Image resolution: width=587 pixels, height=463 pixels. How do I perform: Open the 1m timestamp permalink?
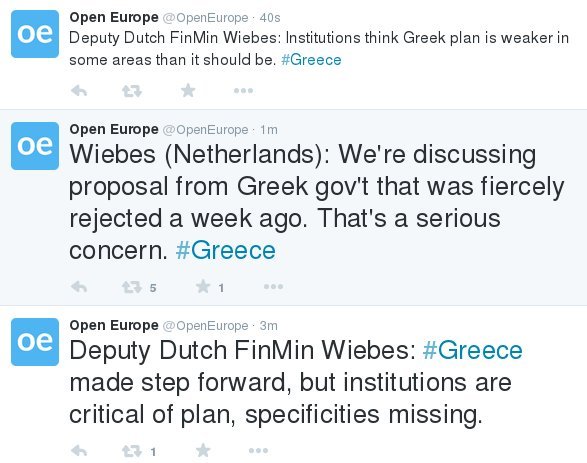click(x=269, y=130)
